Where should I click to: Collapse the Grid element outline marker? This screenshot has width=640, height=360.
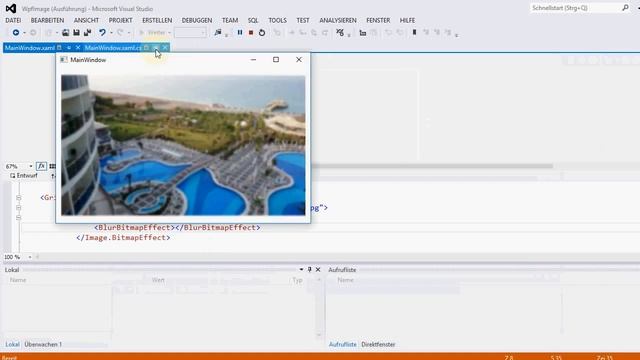[x=19, y=198]
